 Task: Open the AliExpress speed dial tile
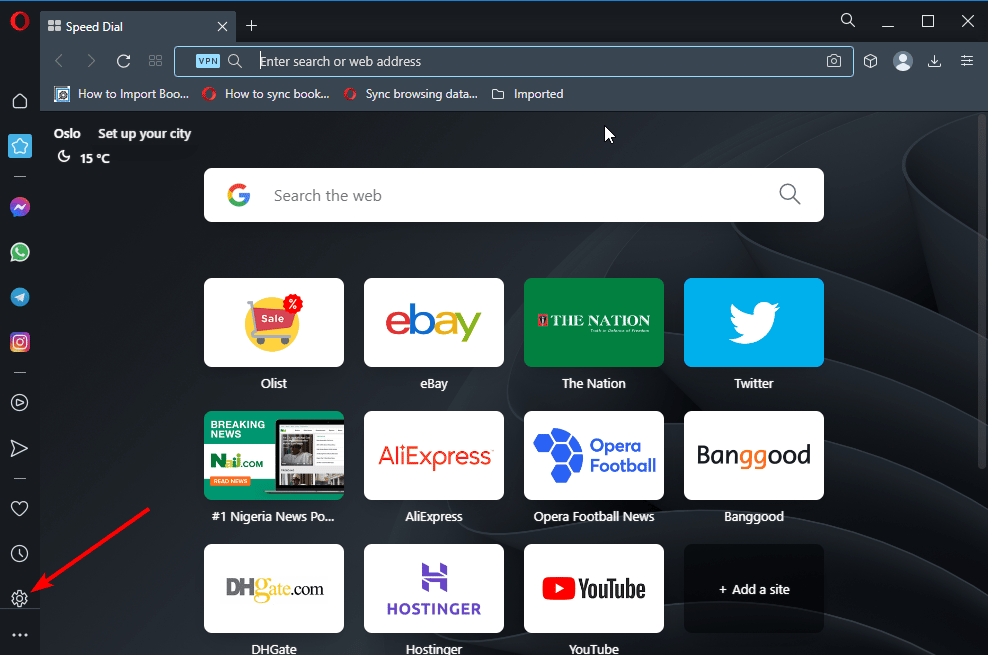434,455
